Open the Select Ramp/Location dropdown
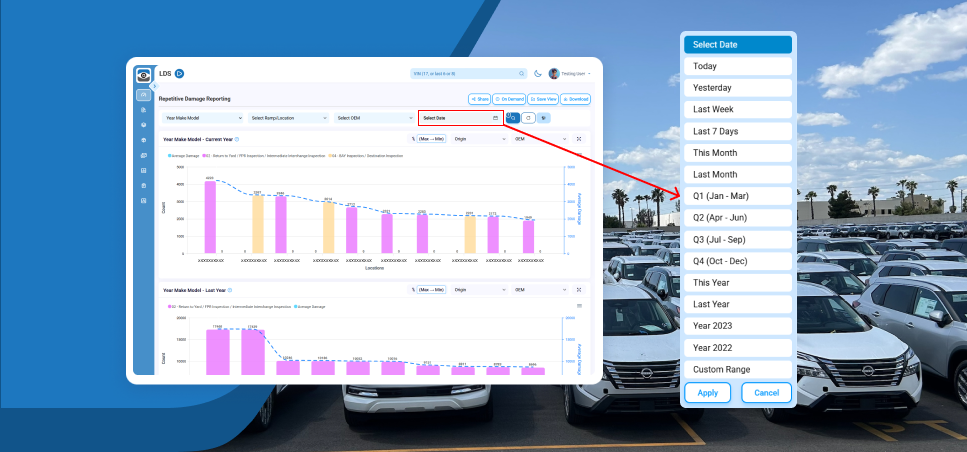Viewport: 967px width, 452px height. point(289,118)
